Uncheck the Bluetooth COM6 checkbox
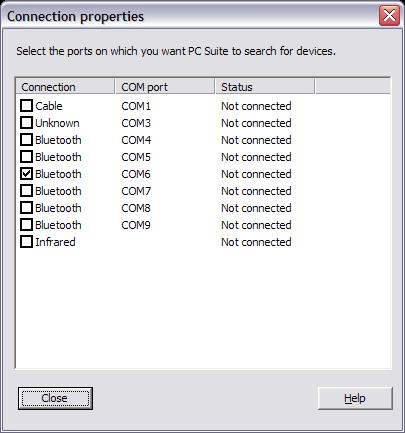 (x=26, y=174)
